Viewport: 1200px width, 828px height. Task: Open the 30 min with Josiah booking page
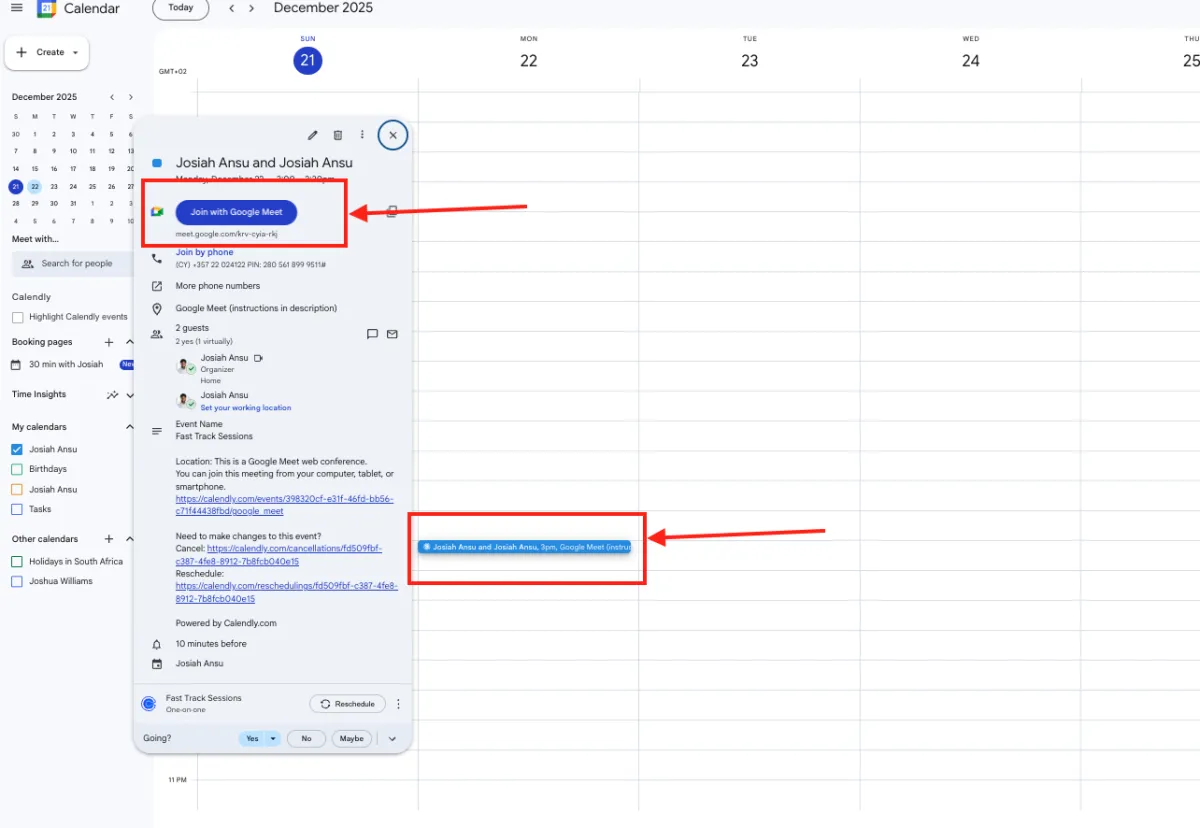(x=66, y=365)
